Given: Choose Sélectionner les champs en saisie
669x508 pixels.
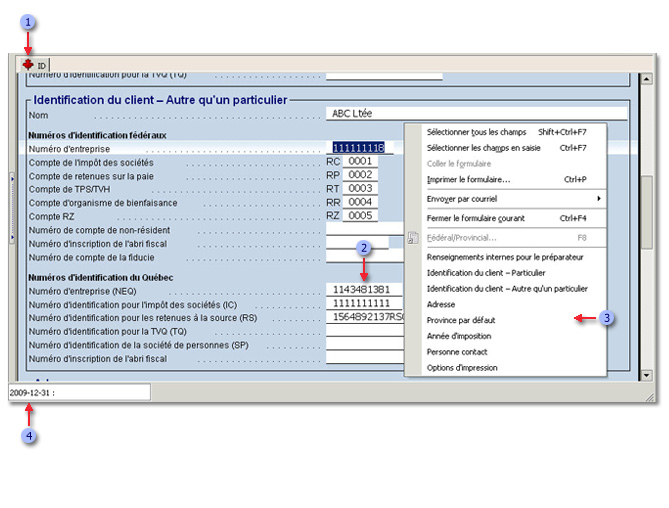Looking at the screenshot, I should pyautogui.click(x=506, y=148).
